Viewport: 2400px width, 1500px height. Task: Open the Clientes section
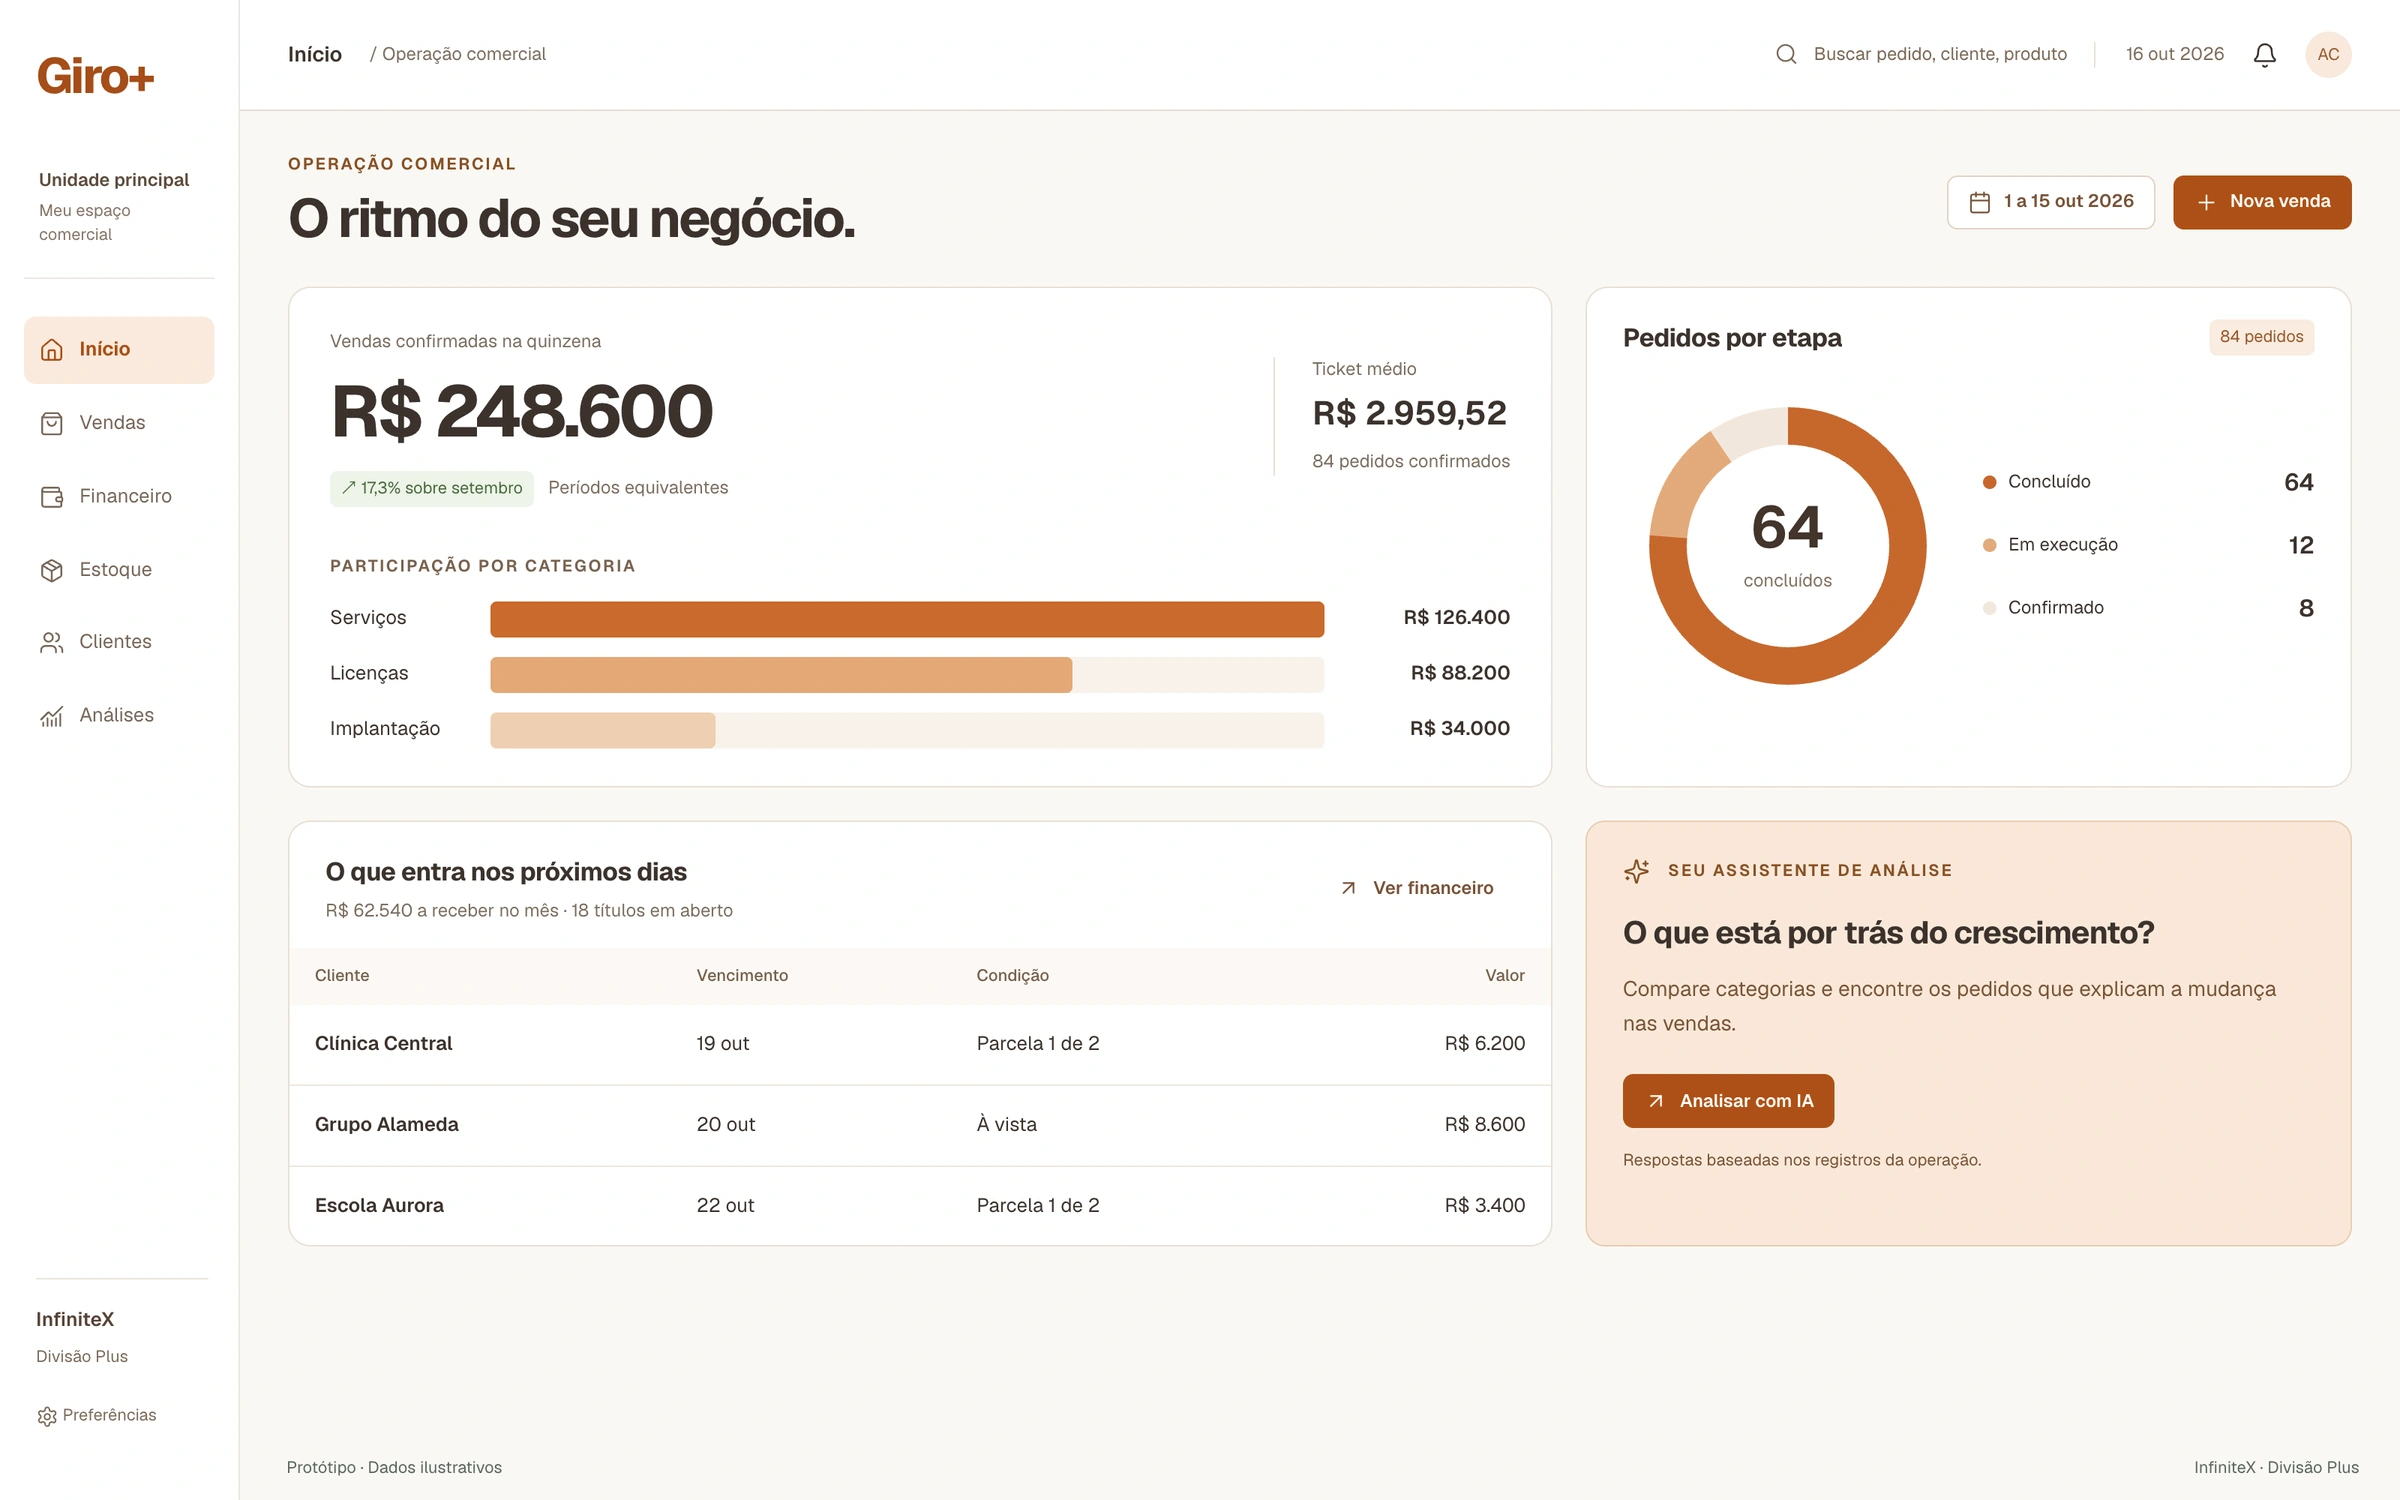tap(119, 642)
